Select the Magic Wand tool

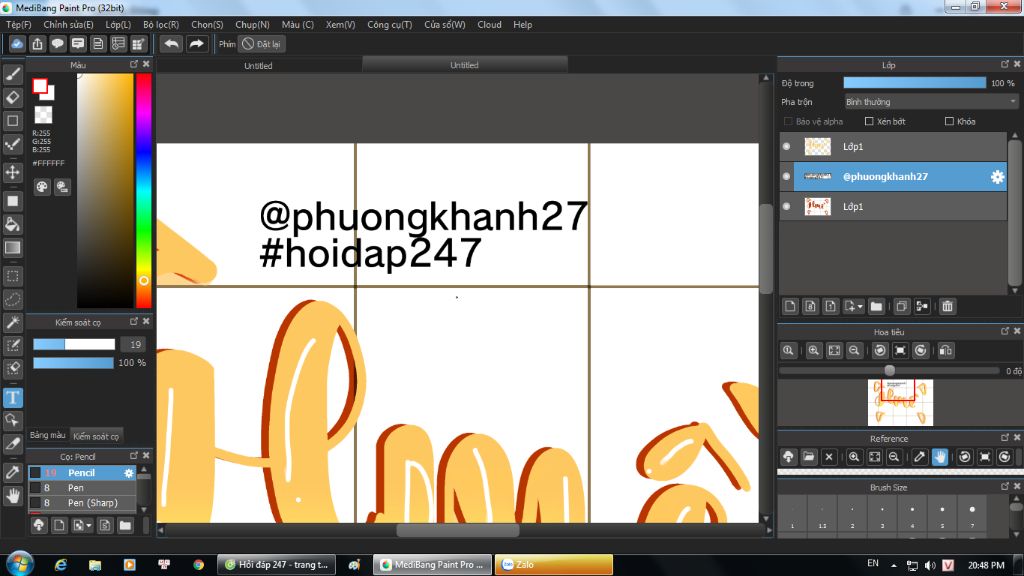coord(12,322)
